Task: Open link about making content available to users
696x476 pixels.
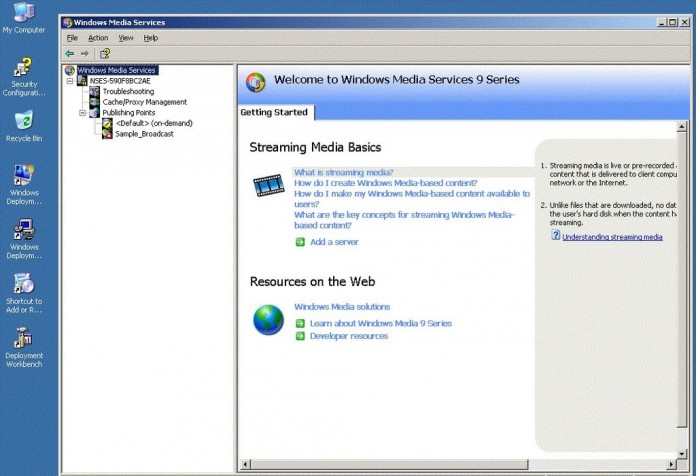Action: [412, 199]
